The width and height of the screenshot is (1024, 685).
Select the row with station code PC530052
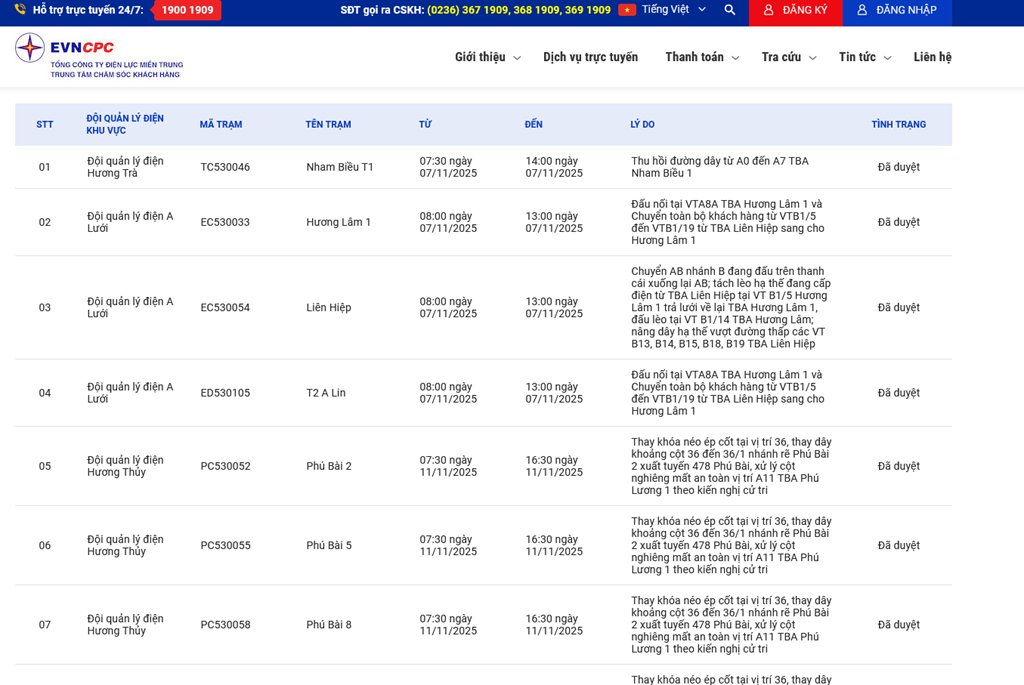pos(225,466)
